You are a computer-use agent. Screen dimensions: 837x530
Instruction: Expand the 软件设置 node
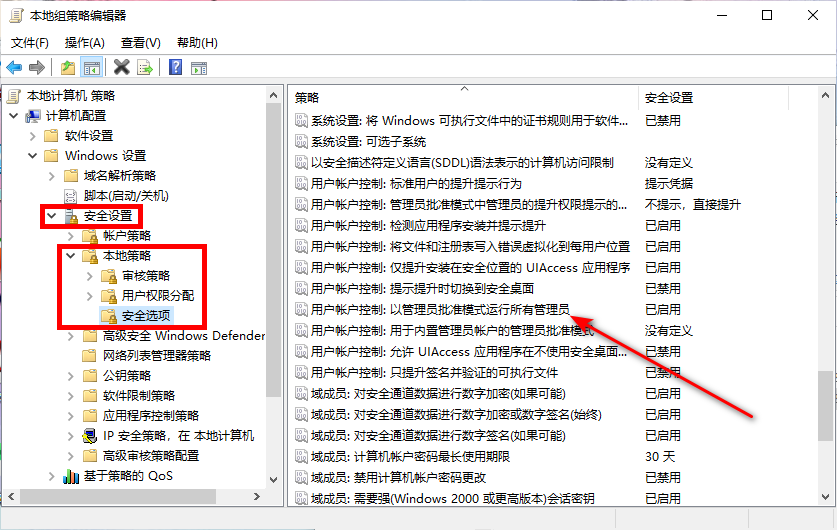[x=33, y=136]
